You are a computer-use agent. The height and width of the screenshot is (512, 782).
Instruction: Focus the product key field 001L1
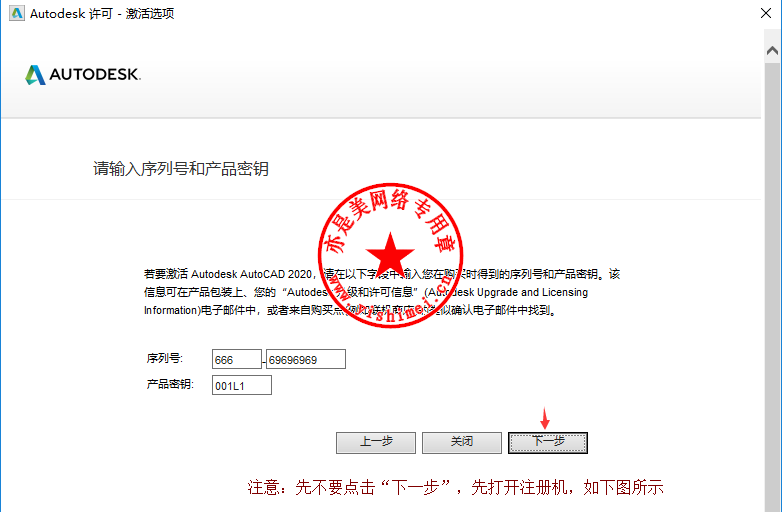(x=242, y=385)
